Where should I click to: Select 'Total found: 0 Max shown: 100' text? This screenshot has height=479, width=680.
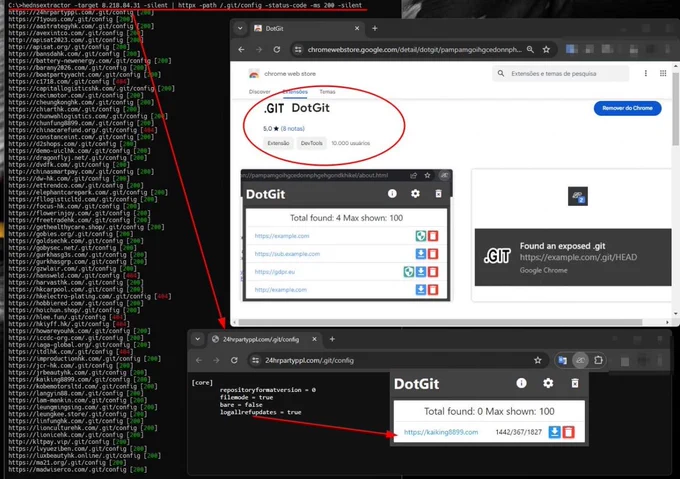(x=489, y=411)
